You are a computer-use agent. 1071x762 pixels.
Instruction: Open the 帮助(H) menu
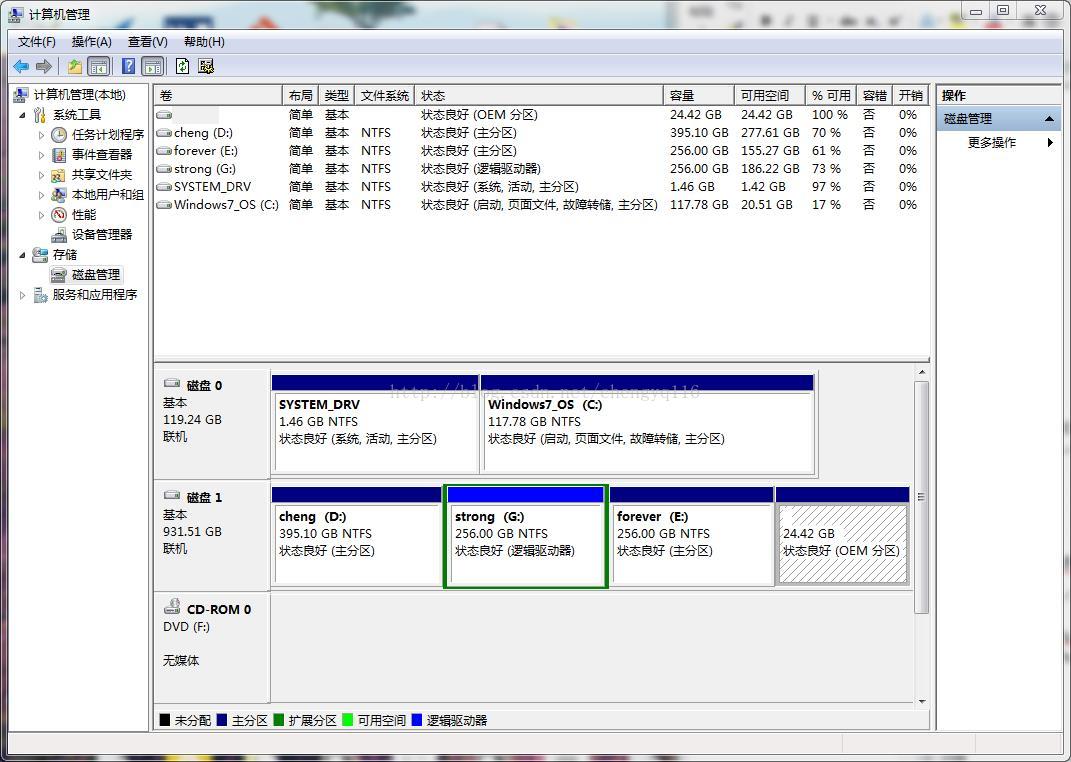(x=204, y=42)
